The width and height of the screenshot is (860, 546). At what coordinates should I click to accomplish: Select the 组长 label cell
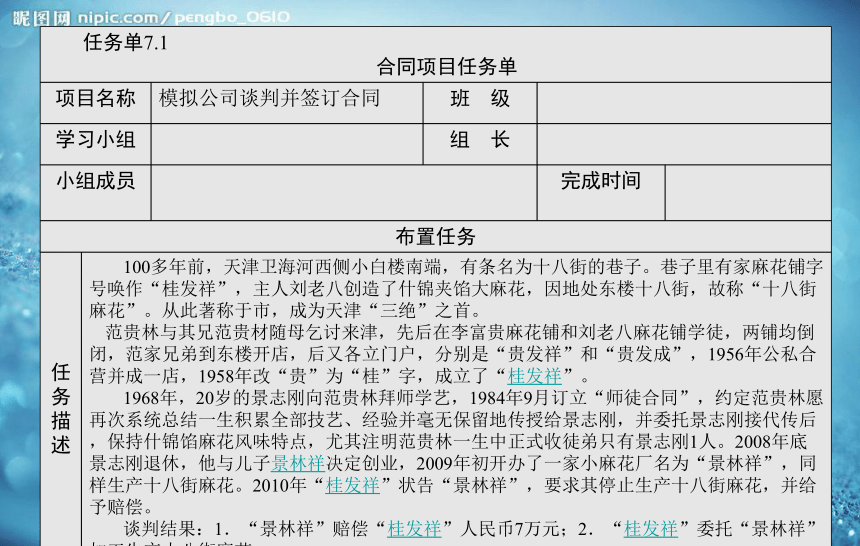tap(480, 144)
